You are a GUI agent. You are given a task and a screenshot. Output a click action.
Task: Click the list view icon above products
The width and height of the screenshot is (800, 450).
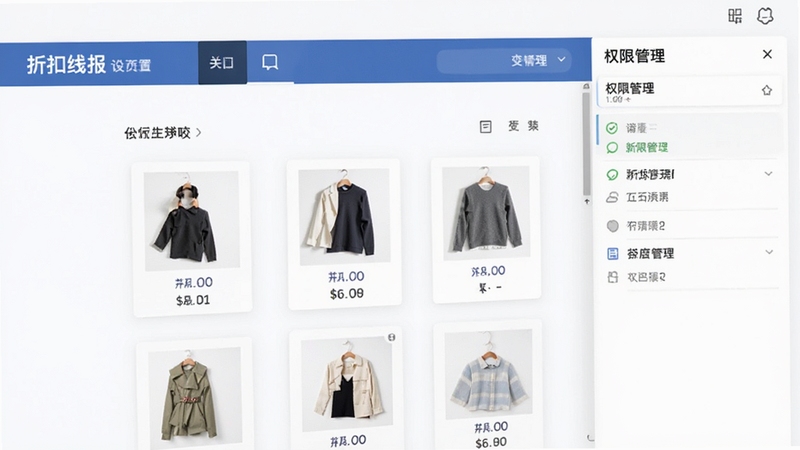tap(485, 127)
